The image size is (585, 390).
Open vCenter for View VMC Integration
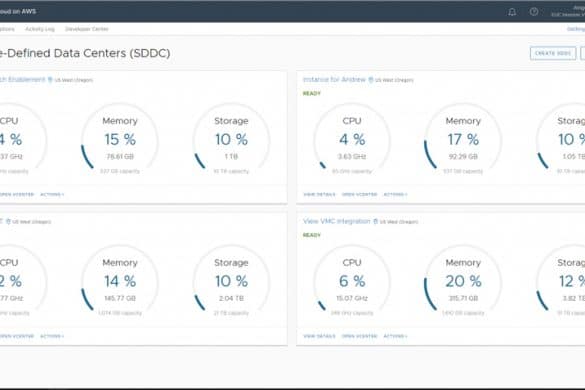click(360, 336)
